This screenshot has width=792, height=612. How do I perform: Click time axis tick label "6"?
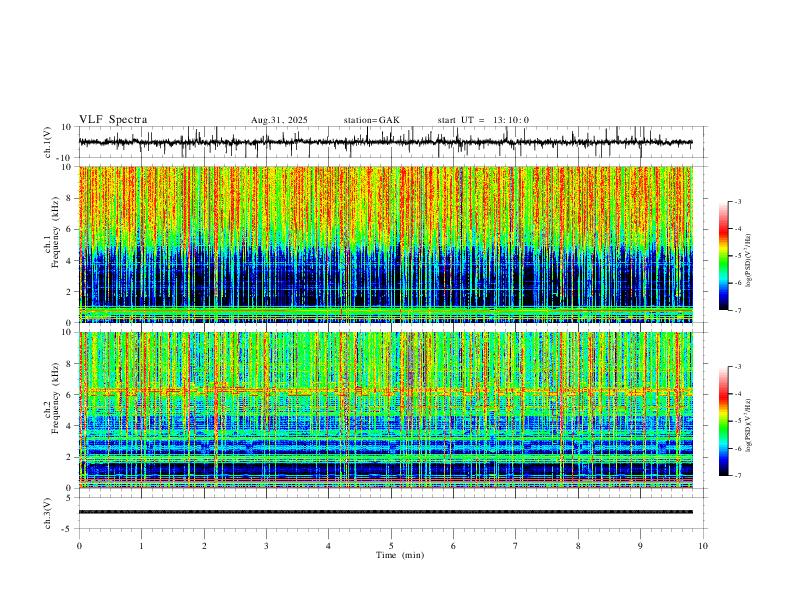[453, 546]
